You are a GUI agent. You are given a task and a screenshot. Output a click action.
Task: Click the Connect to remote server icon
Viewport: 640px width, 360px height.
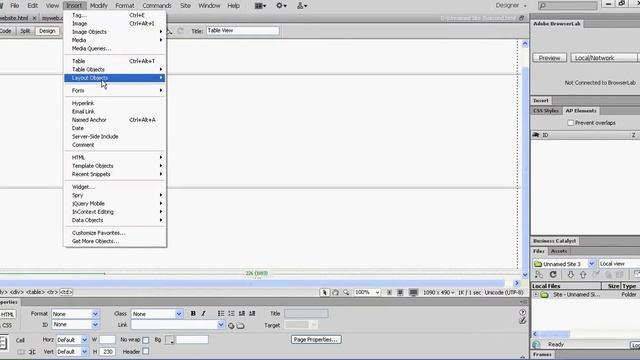click(x=539, y=275)
